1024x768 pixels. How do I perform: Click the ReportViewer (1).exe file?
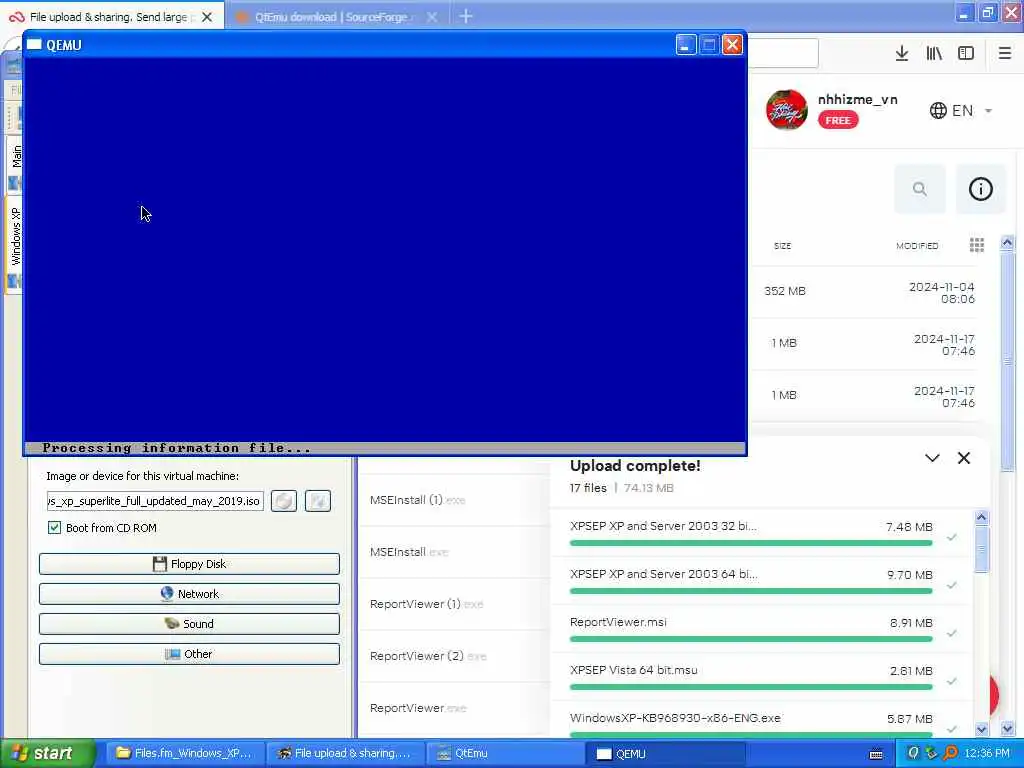426,604
